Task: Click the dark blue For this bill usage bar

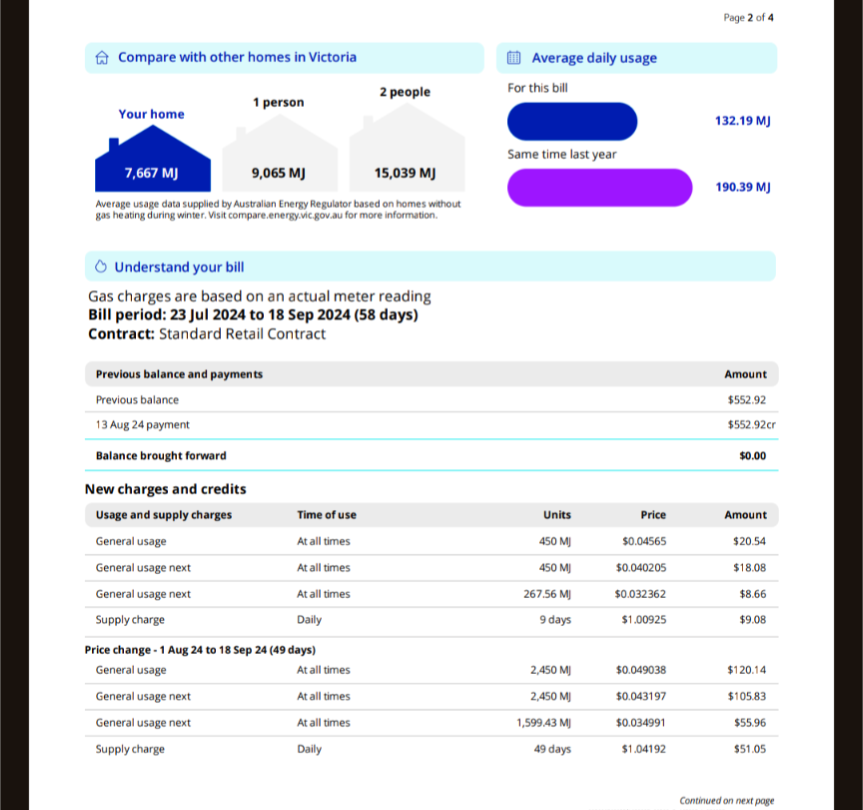Action: click(572, 121)
